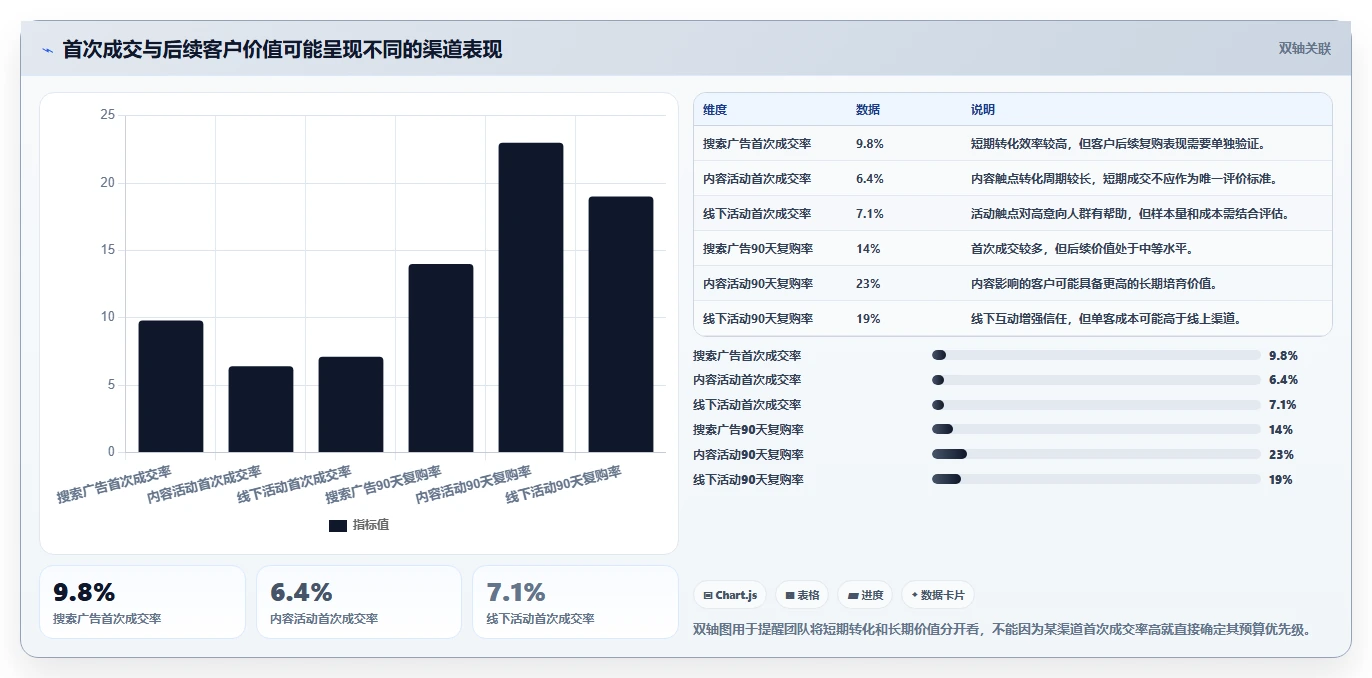Open the 6.4% 内容活动首次成交率 data card
Viewport: 1372px width, 678px height.
pos(359,602)
